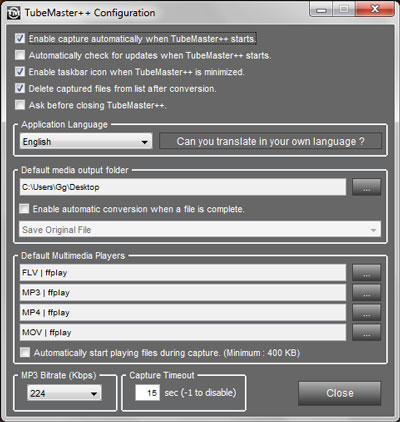Click the Close button
This screenshot has width=400, height=422.
[339, 393]
